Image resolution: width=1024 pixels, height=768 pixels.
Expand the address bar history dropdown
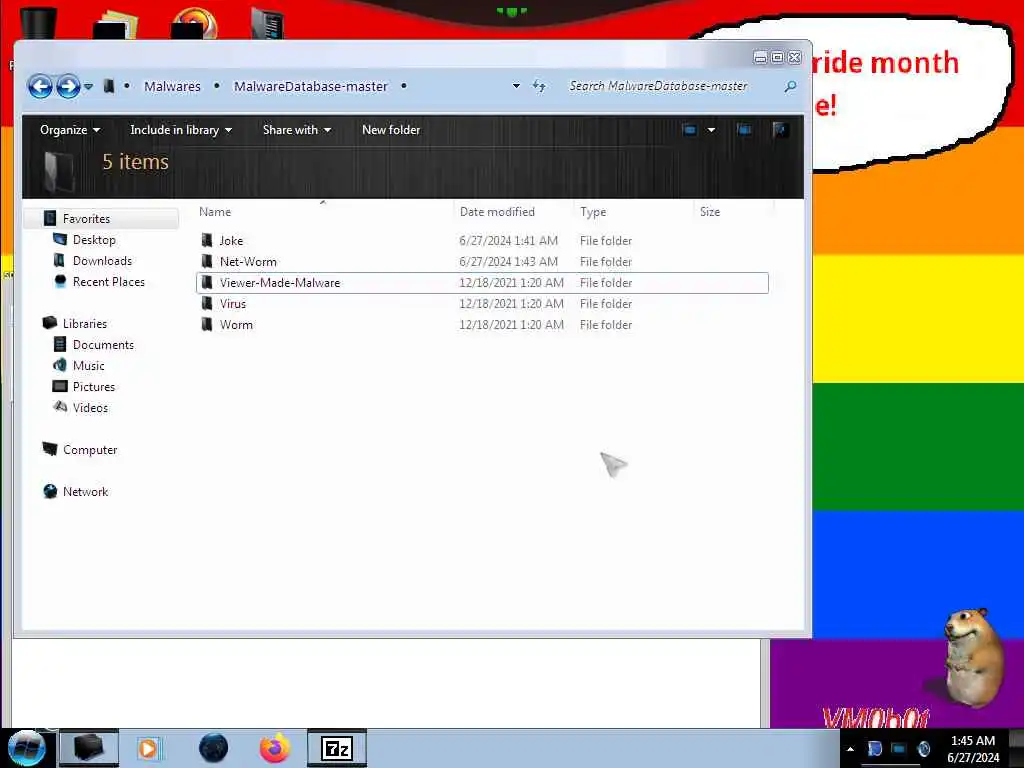[x=516, y=86]
